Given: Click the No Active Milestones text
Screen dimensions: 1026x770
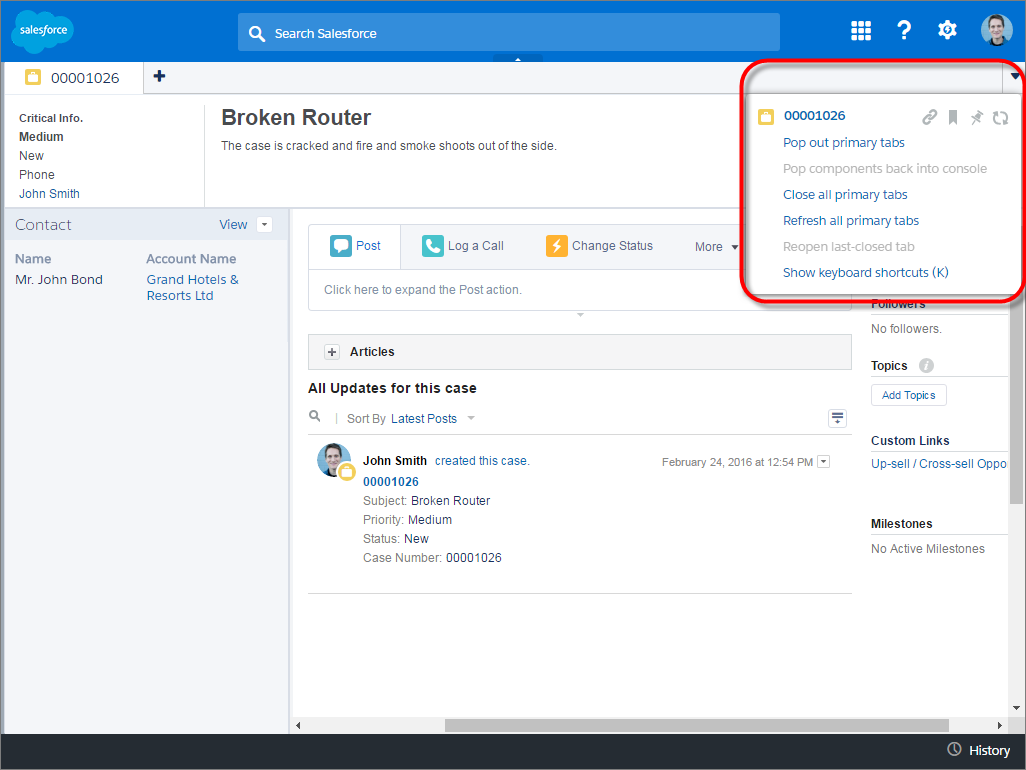Looking at the screenshot, I should coord(927,549).
